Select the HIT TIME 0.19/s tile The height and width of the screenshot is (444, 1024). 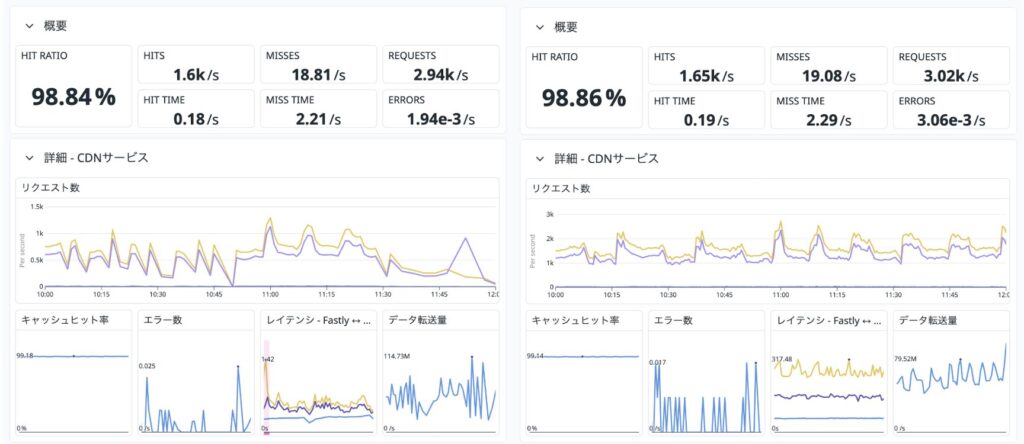[x=705, y=109]
